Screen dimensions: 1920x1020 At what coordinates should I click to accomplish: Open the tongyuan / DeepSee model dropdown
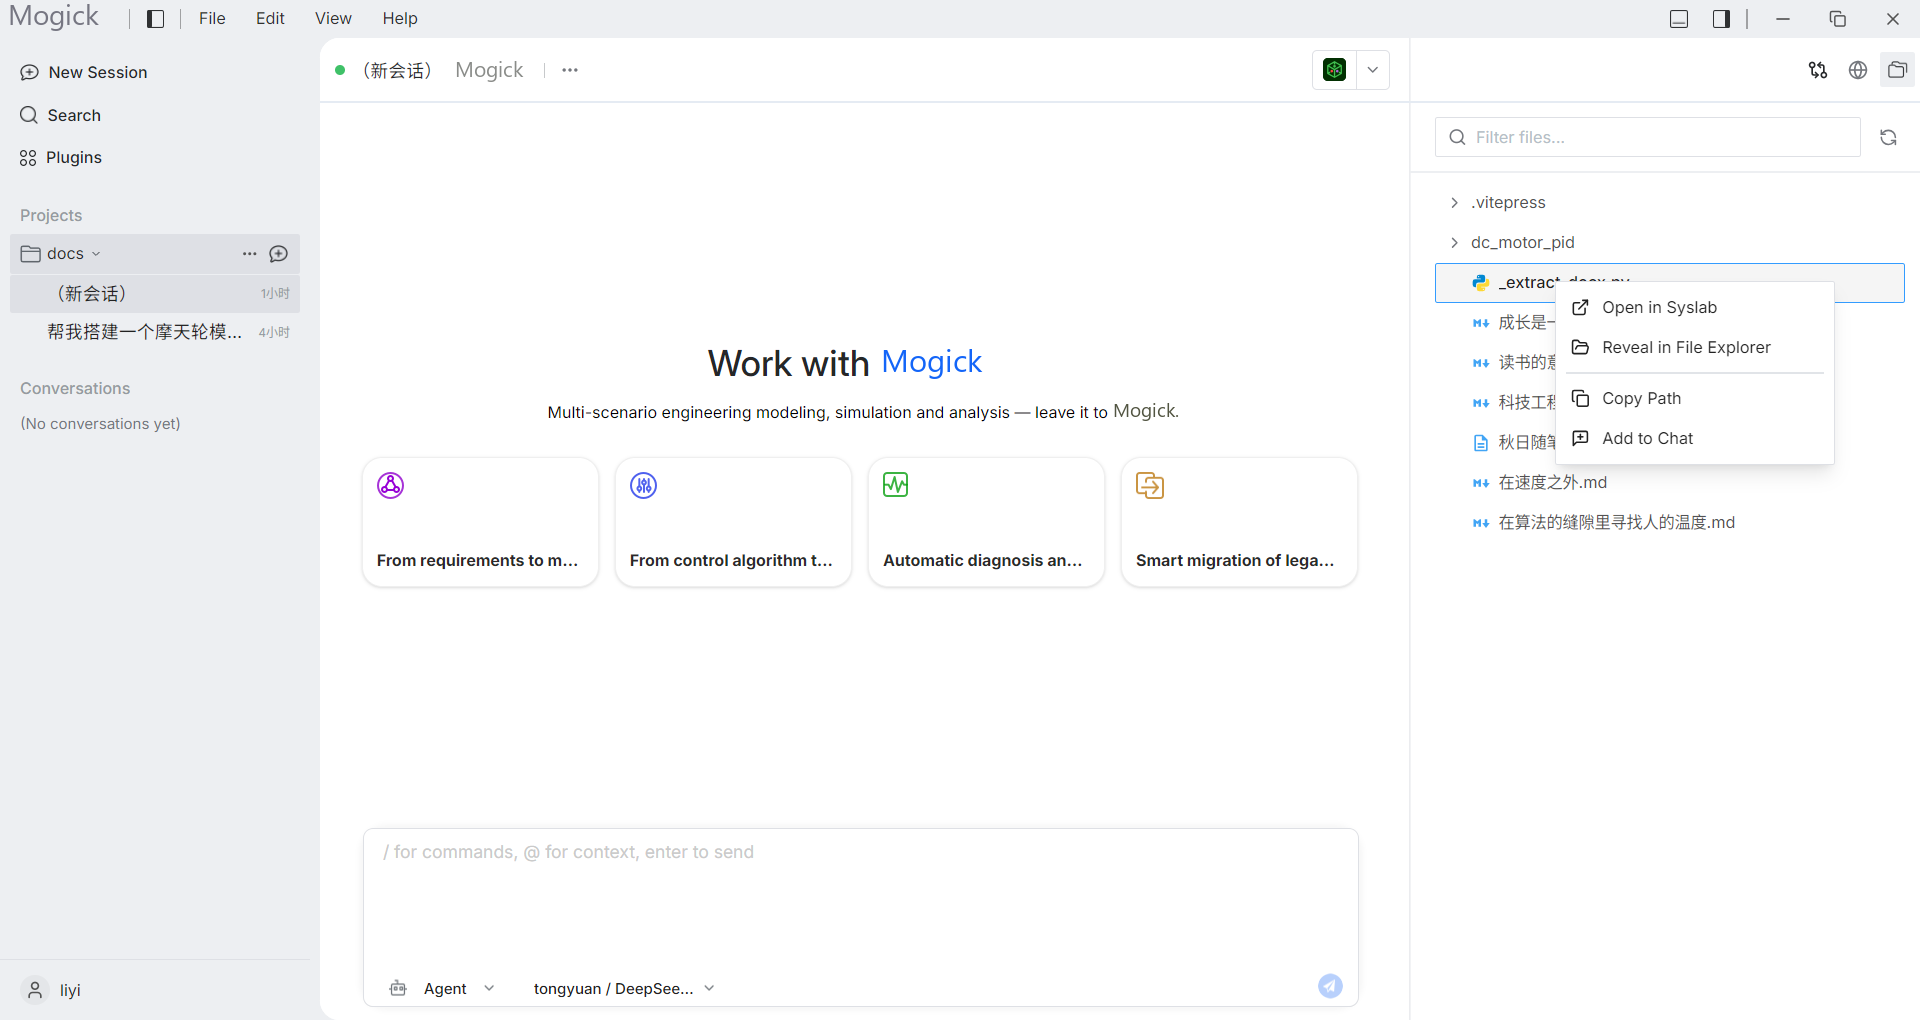(x=624, y=988)
